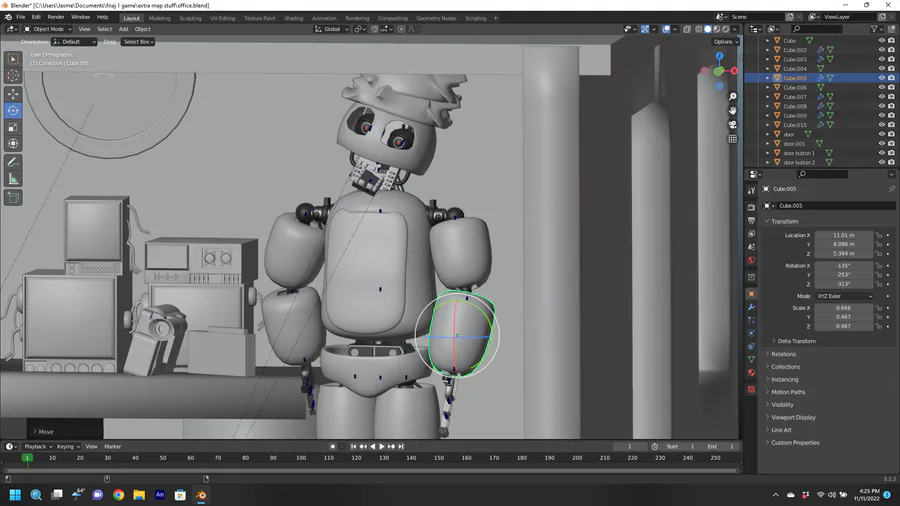The height and width of the screenshot is (506, 900).
Task: Click the zoom magnifier icon in viewport
Action: click(732, 96)
